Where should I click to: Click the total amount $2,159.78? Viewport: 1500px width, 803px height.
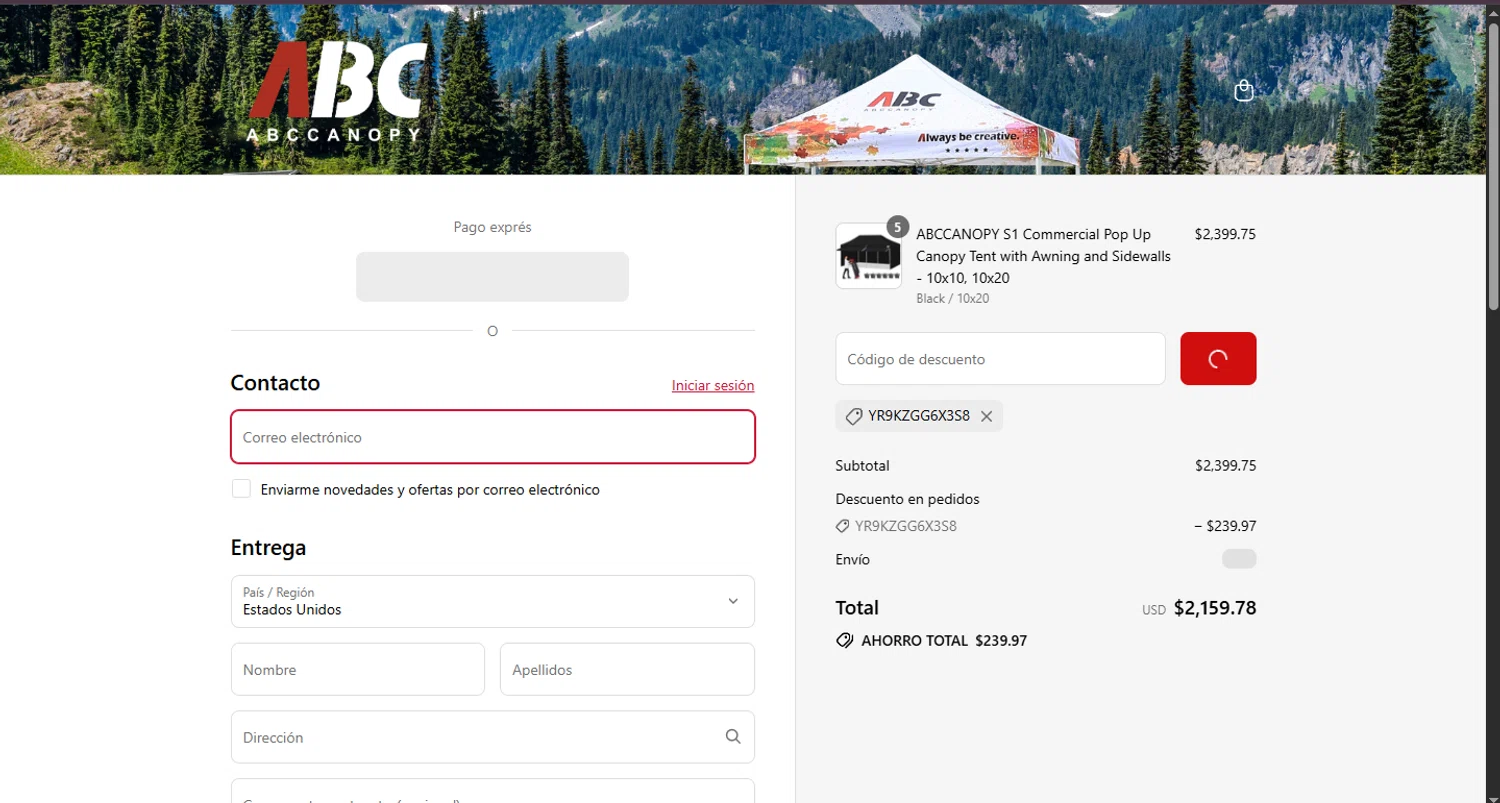[x=1215, y=608]
